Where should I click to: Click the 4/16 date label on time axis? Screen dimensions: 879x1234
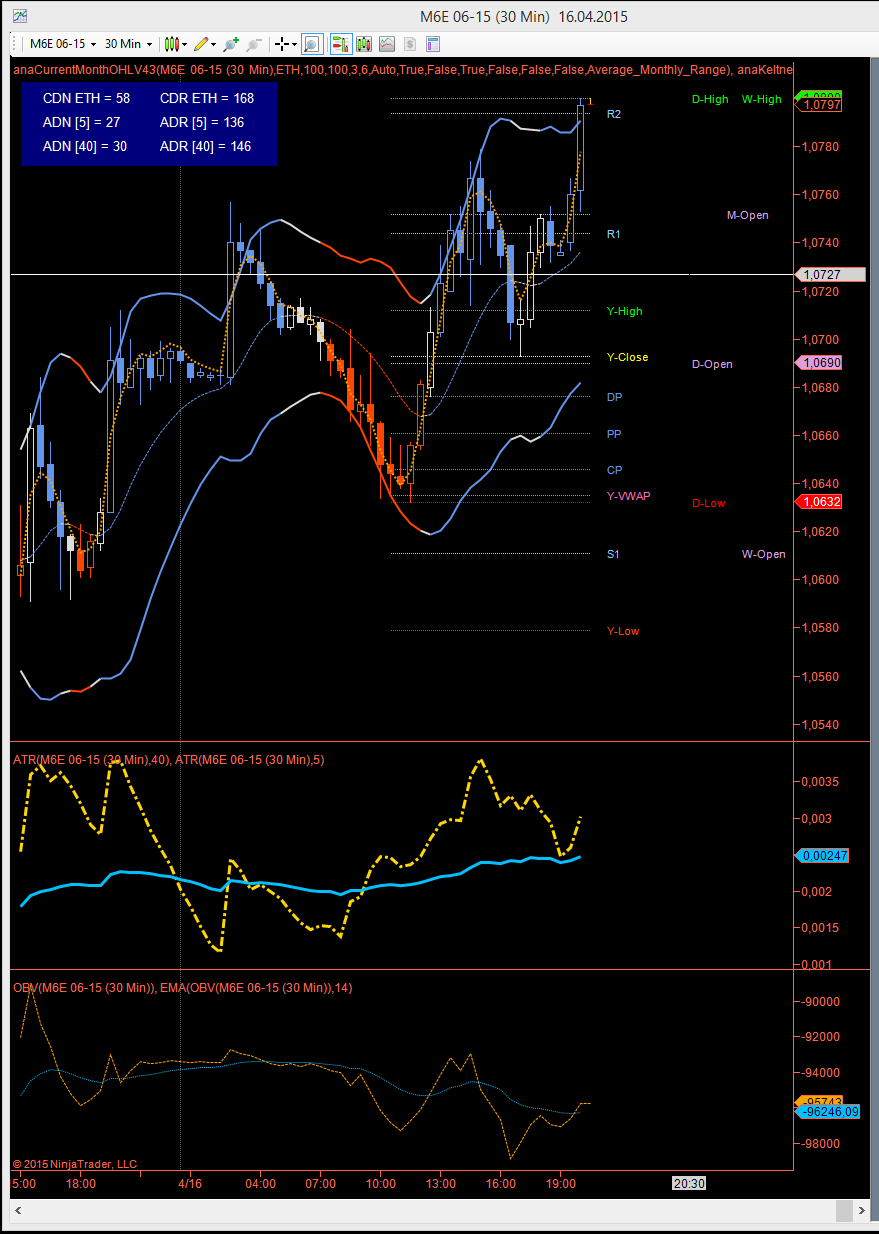tap(190, 1183)
